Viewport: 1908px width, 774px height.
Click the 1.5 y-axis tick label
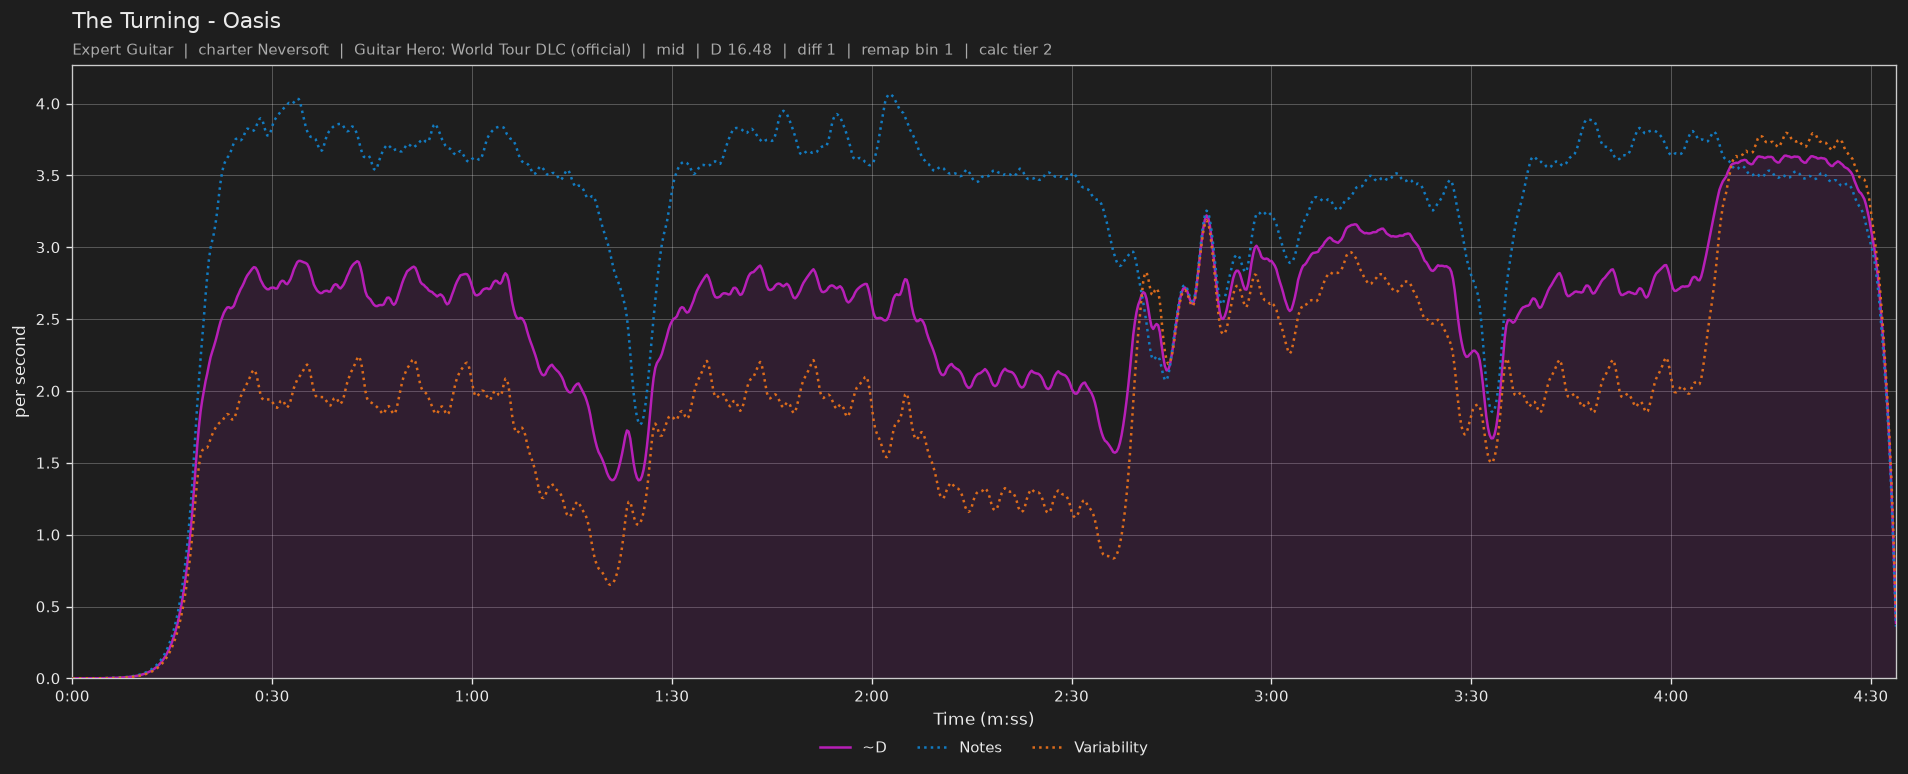(49, 464)
